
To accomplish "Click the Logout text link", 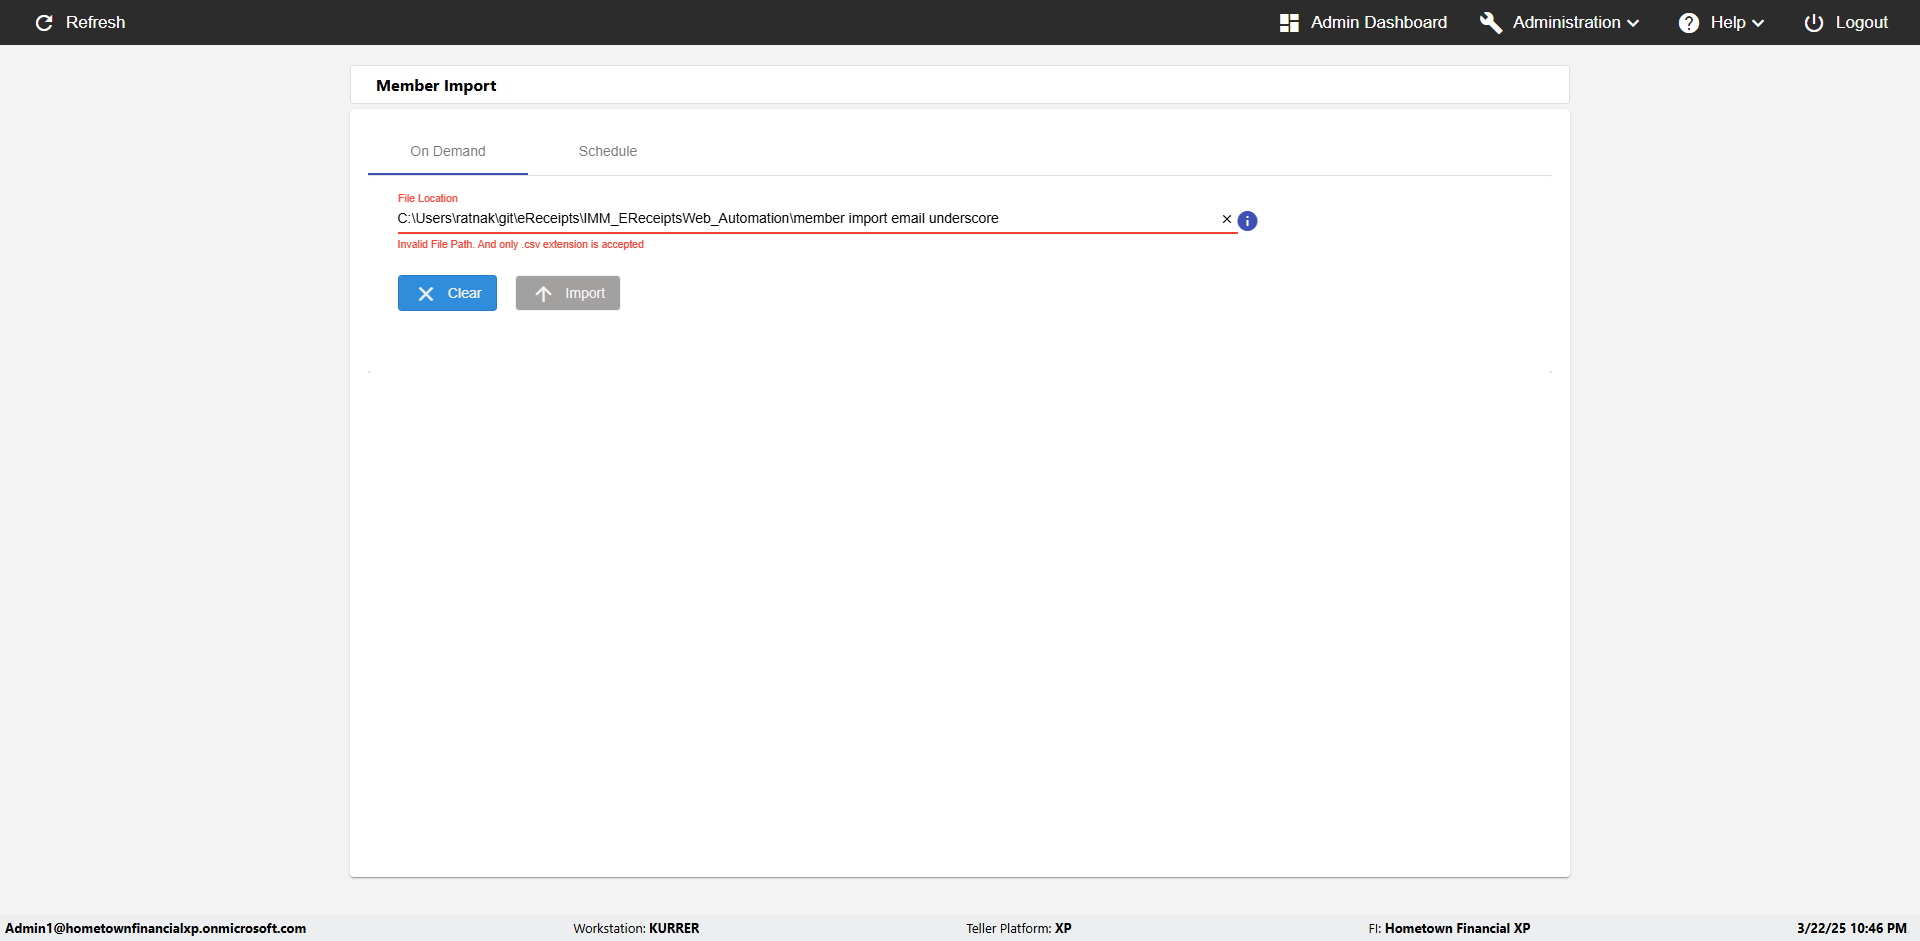I will (x=1862, y=22).
